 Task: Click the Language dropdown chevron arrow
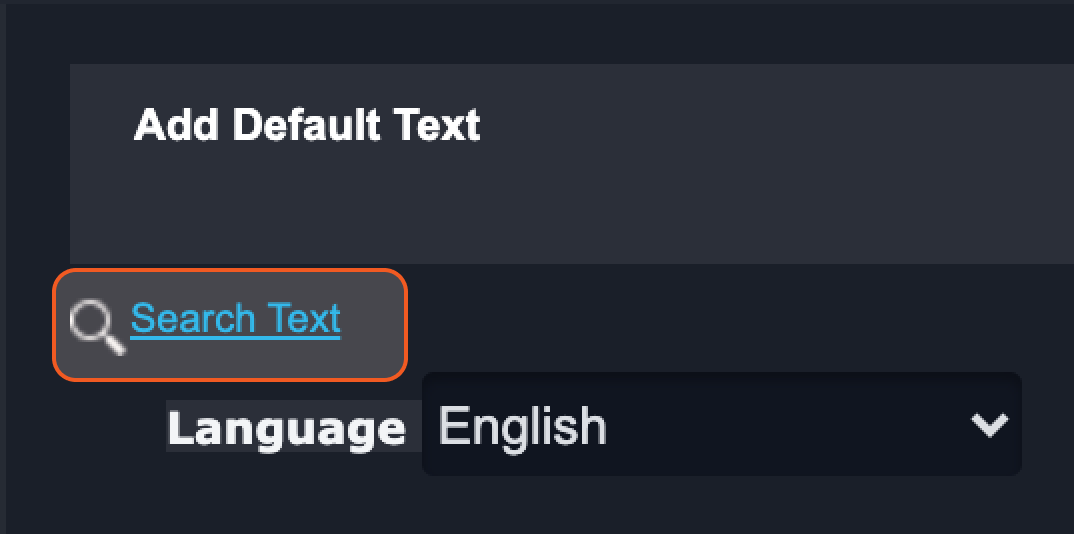pyautogui.click(x=989, y=425)
